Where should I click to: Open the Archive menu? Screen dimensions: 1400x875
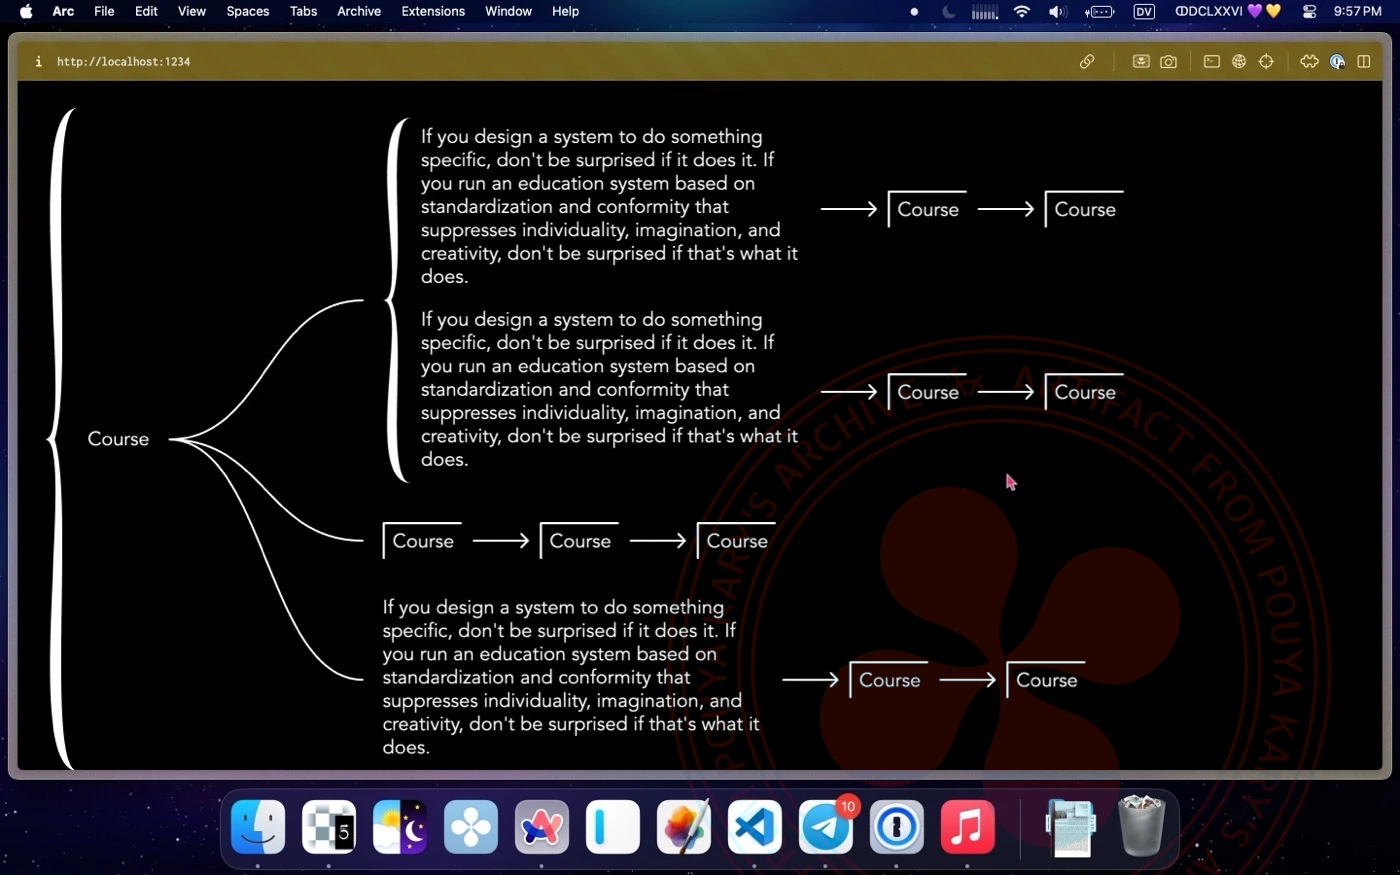[x=359, y=11]
